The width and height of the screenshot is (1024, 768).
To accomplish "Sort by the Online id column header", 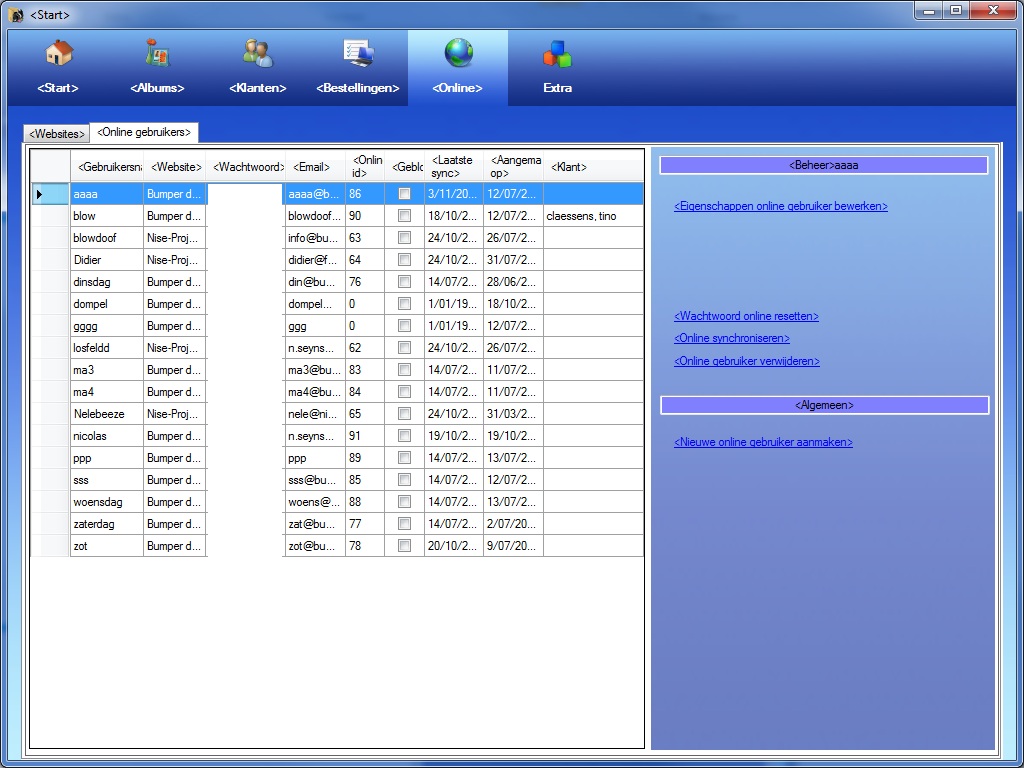I will (x=365, y=167).
